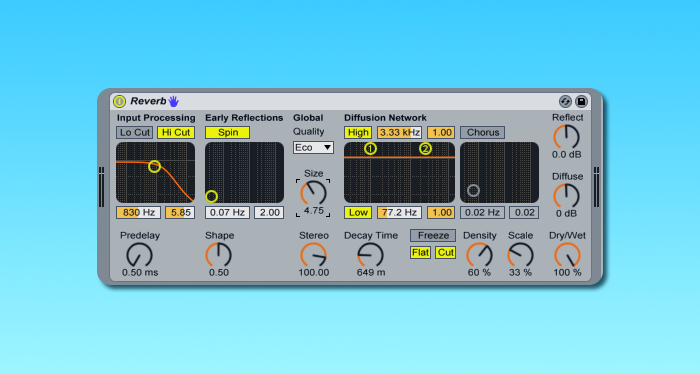
Task: Click the Scale knob
Action: tap(521, 255)
